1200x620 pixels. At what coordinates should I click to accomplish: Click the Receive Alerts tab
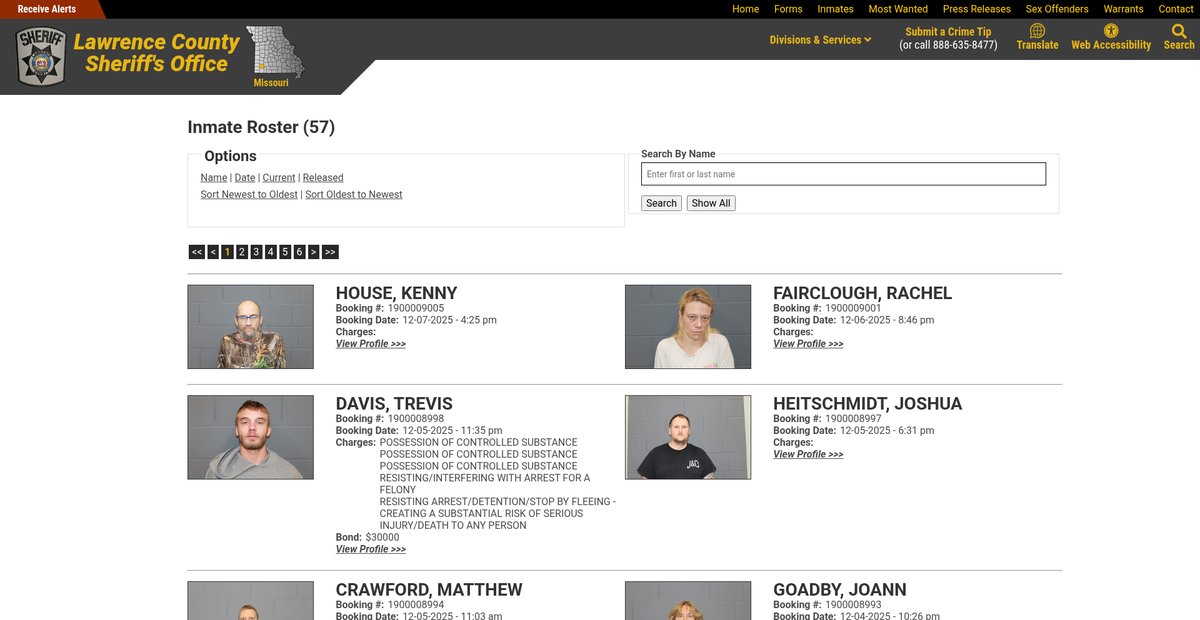(x=47, y=9)
